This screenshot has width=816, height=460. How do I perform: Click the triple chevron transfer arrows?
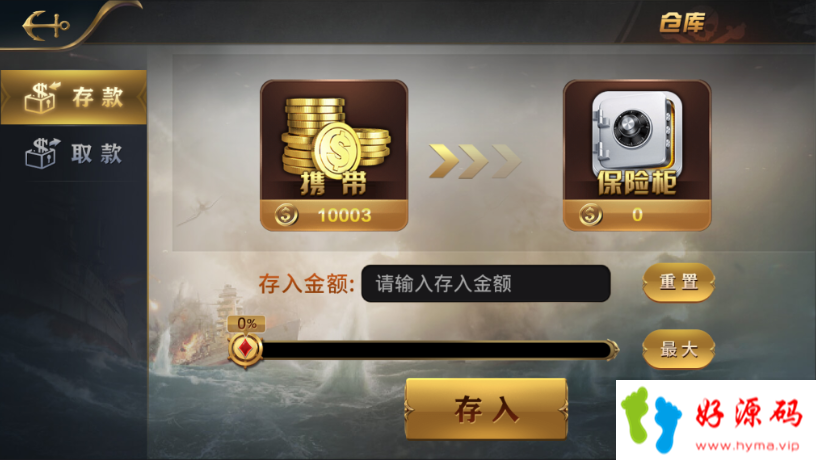pos(475,161)
